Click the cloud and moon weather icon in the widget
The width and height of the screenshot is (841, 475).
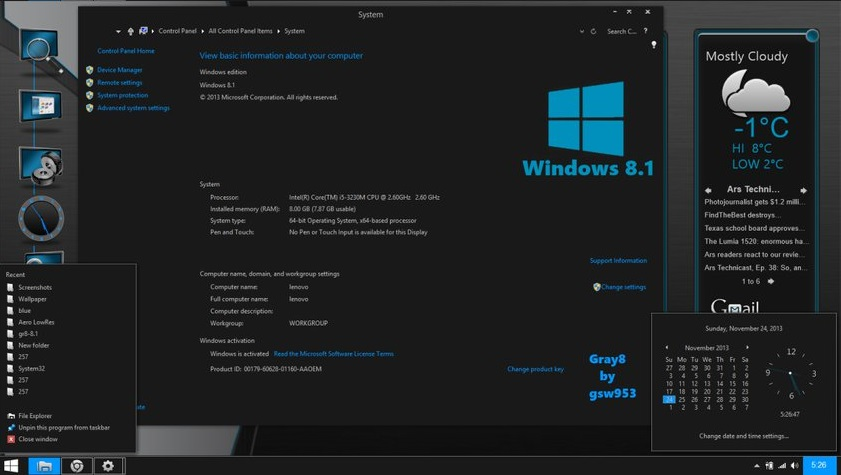[755, 94]
